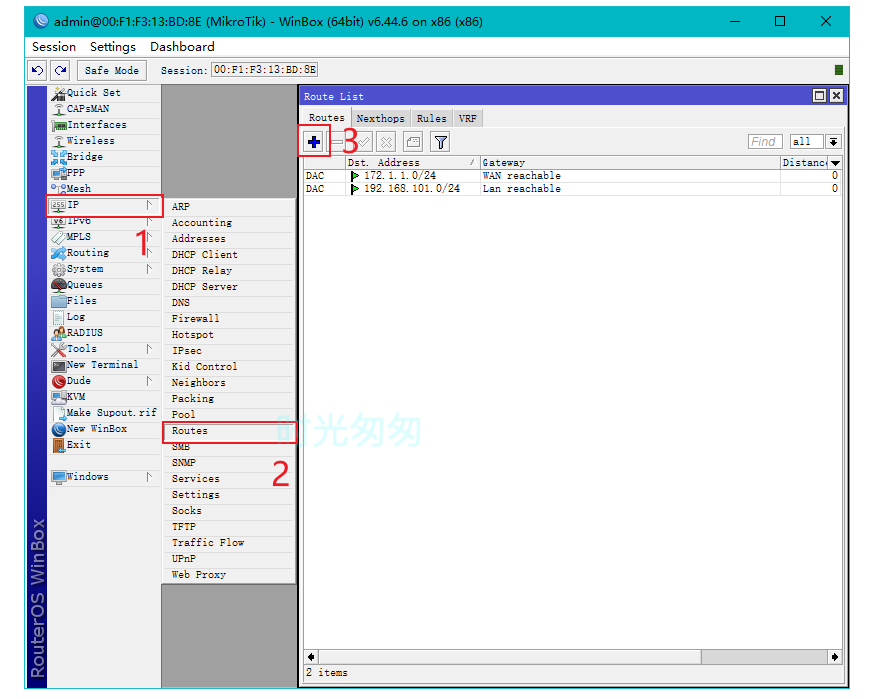The height and width of the screenshot is (699, 877).
Task: Open Log in the sidebar
Action: (104, 317)
